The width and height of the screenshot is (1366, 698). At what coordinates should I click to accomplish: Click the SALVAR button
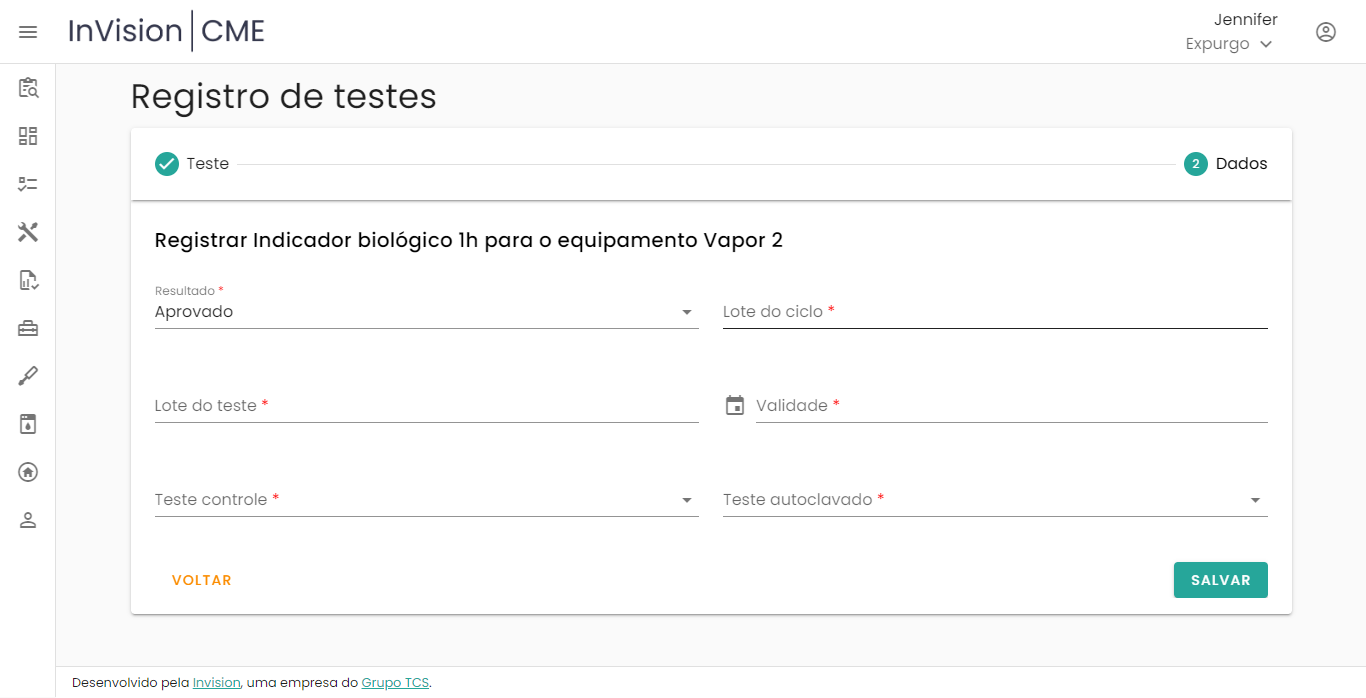tap(1220, 580)
